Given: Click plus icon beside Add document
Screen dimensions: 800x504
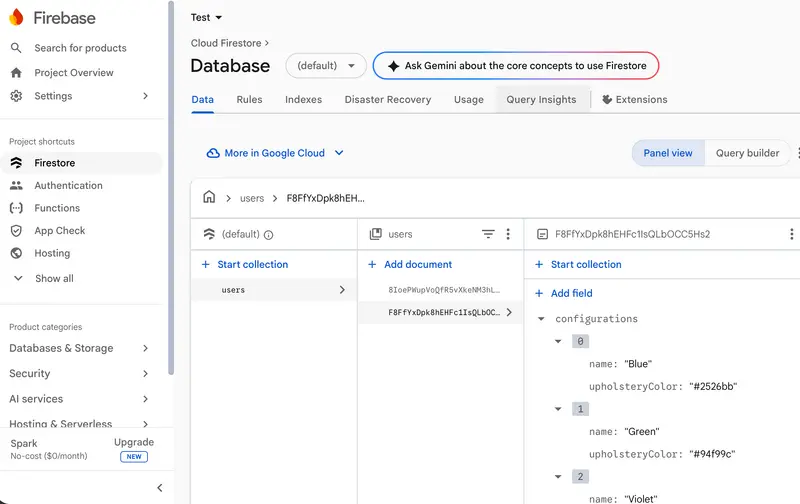Looking at the screenshot, I should click(x=372, y=264).
